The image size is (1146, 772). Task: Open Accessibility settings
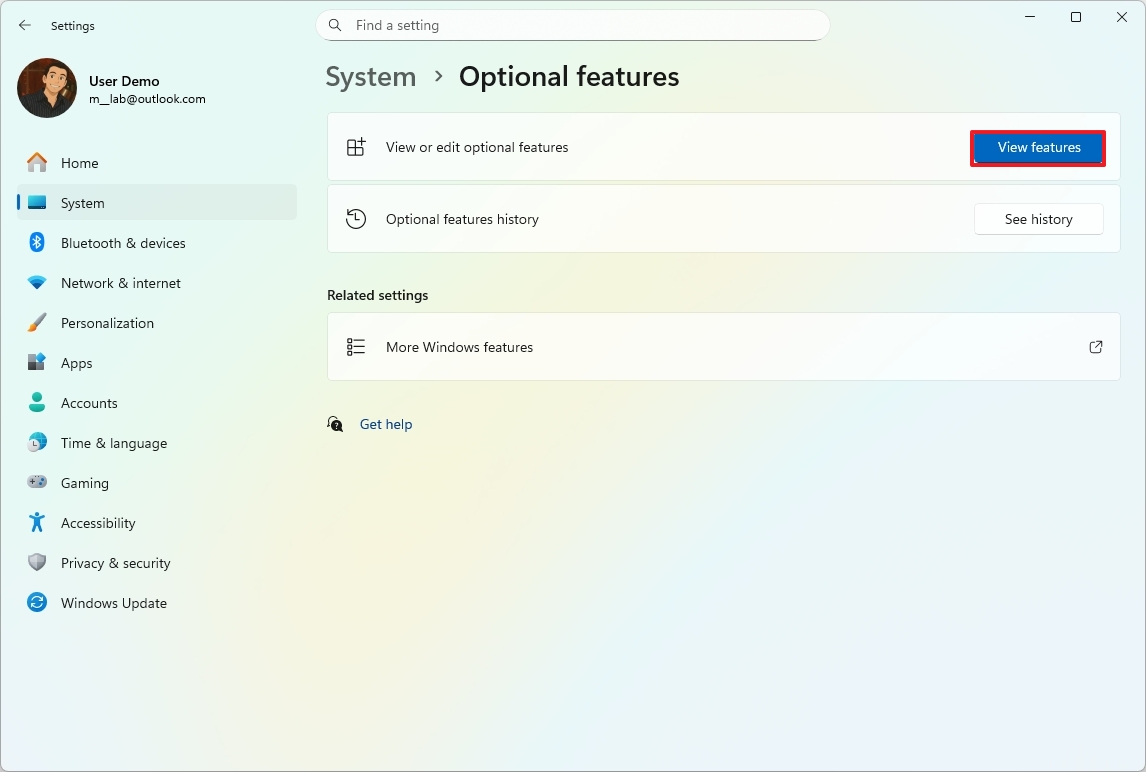(97, 523)
